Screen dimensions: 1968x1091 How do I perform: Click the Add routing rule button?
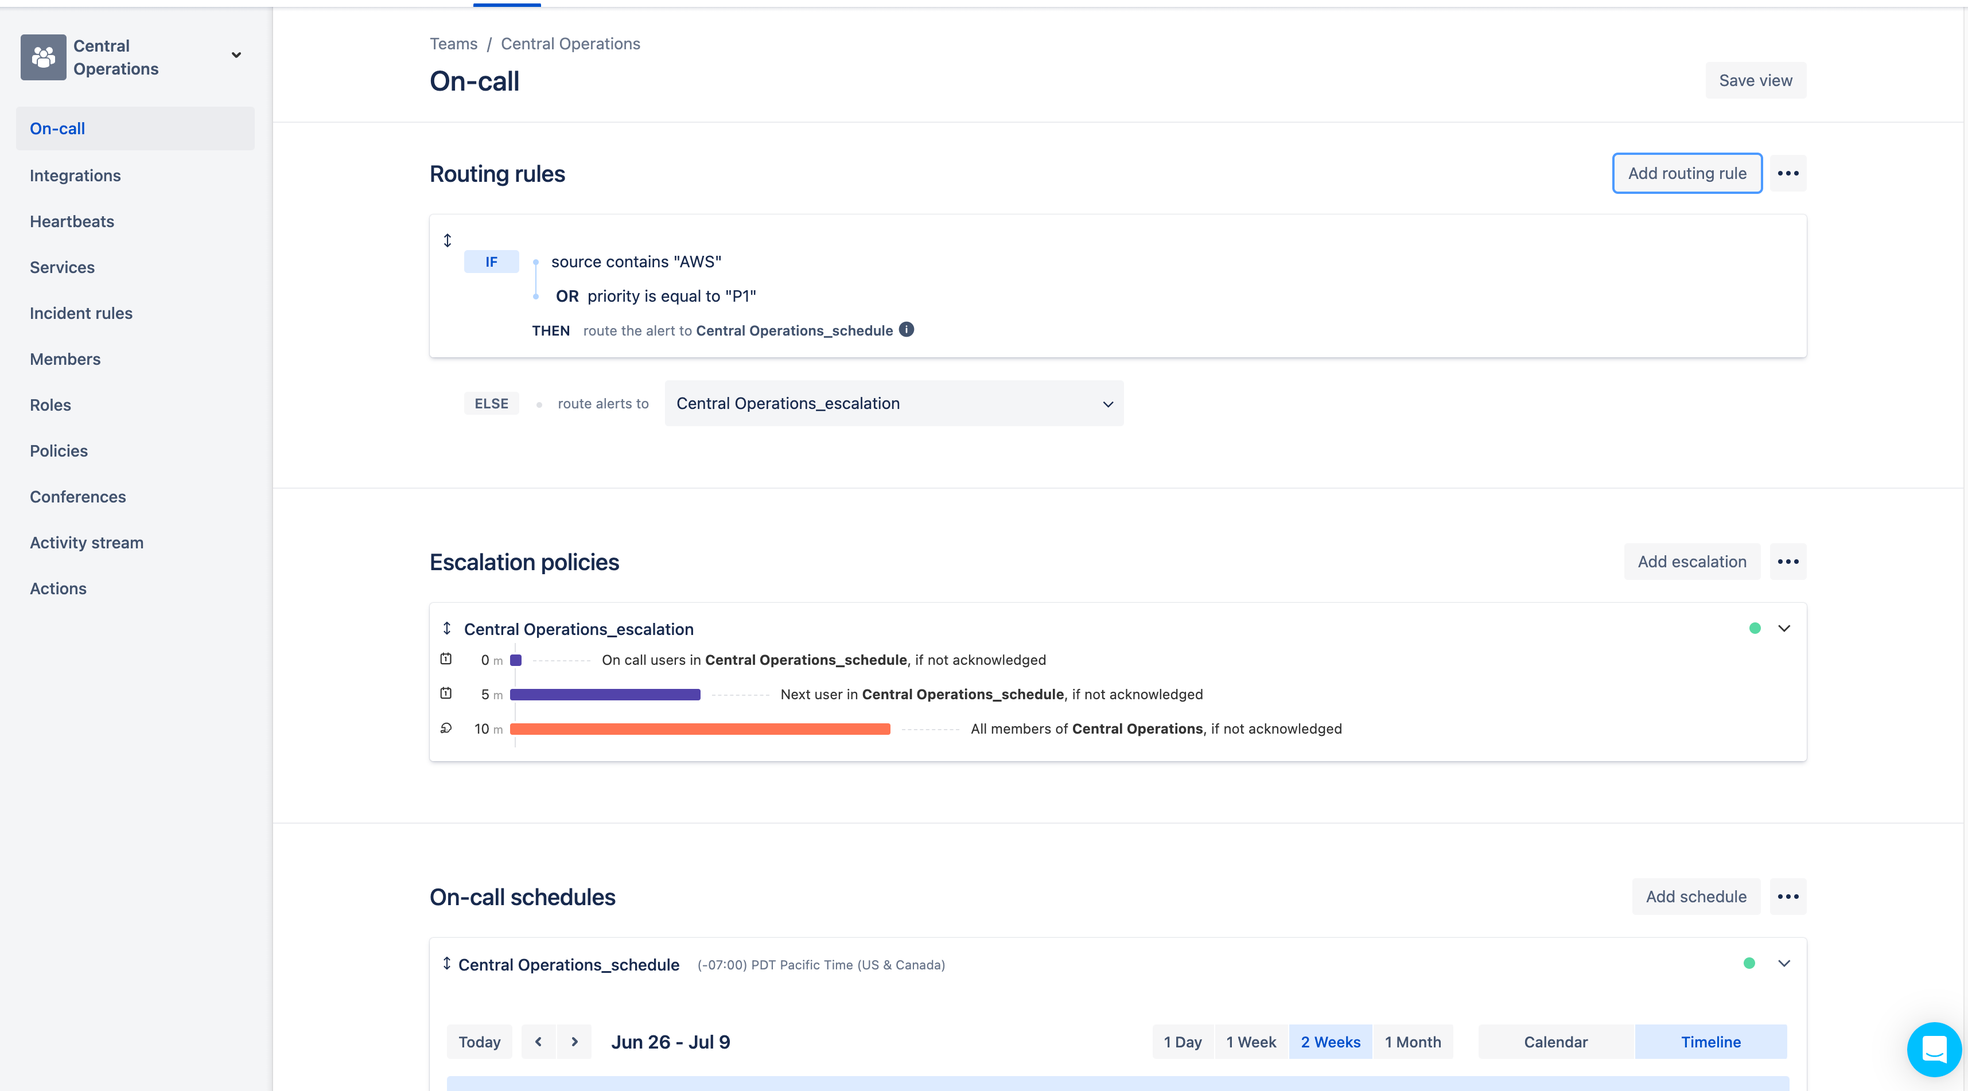1686,172
